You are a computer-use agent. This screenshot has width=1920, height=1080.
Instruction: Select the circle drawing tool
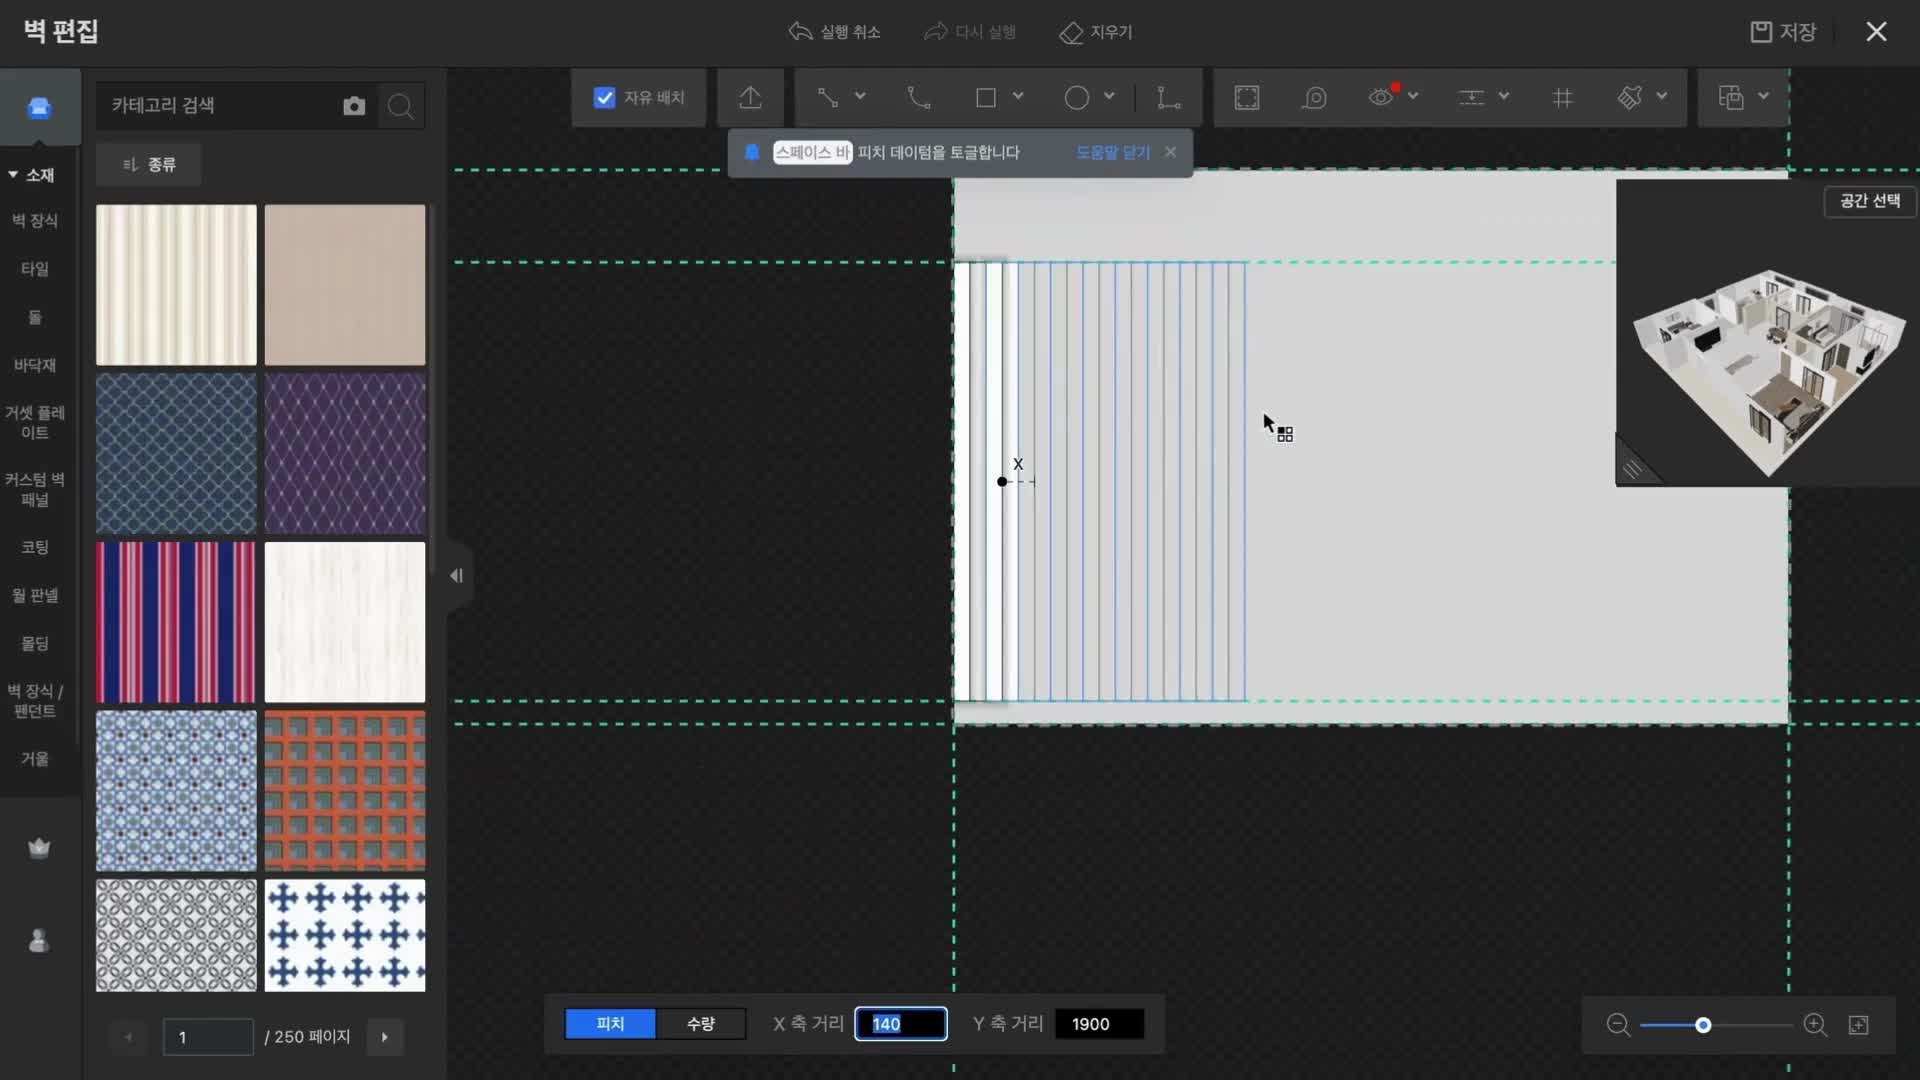(x=1076, y=97)
